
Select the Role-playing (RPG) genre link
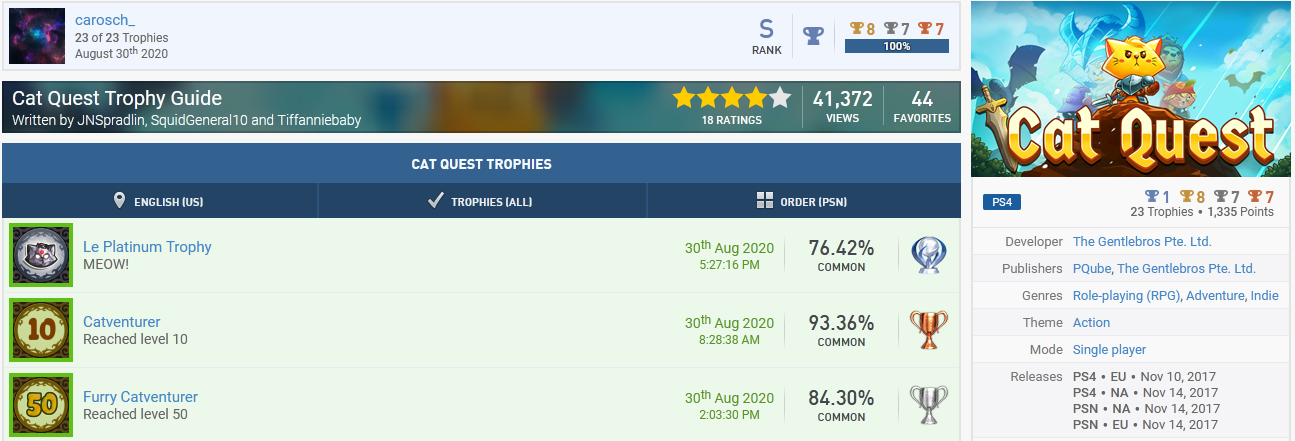point(1127,295)
